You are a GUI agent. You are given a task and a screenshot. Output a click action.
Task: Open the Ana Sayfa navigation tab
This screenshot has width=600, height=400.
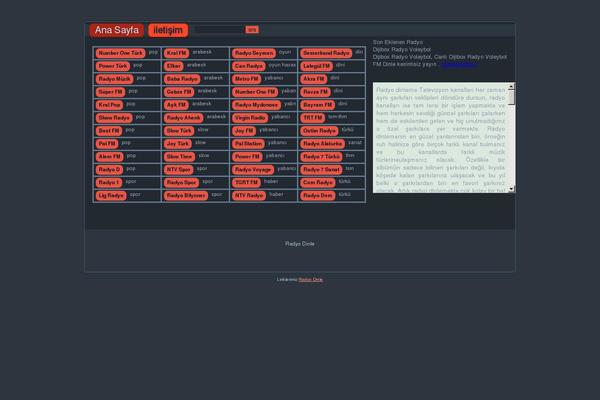[x=117, y=30]
